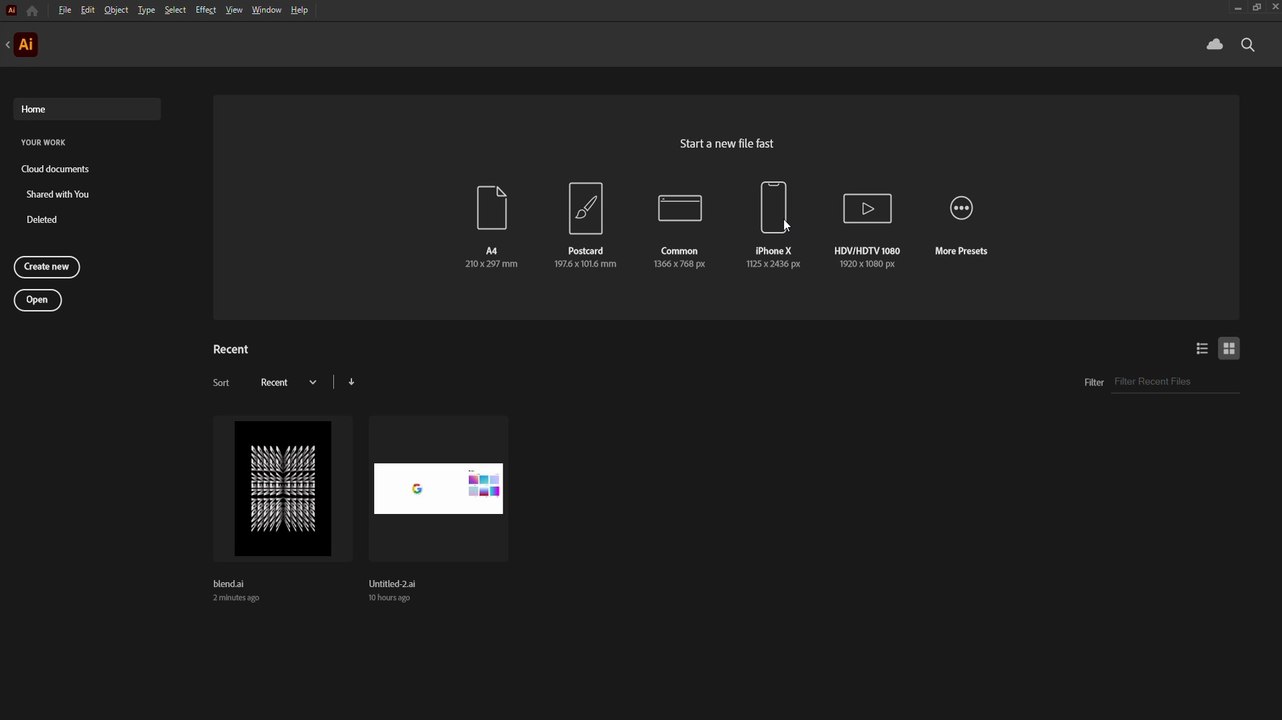Viewport: 1282px width, 720px height.
Task: Open the Edit menu
Action: click(88, 10)
